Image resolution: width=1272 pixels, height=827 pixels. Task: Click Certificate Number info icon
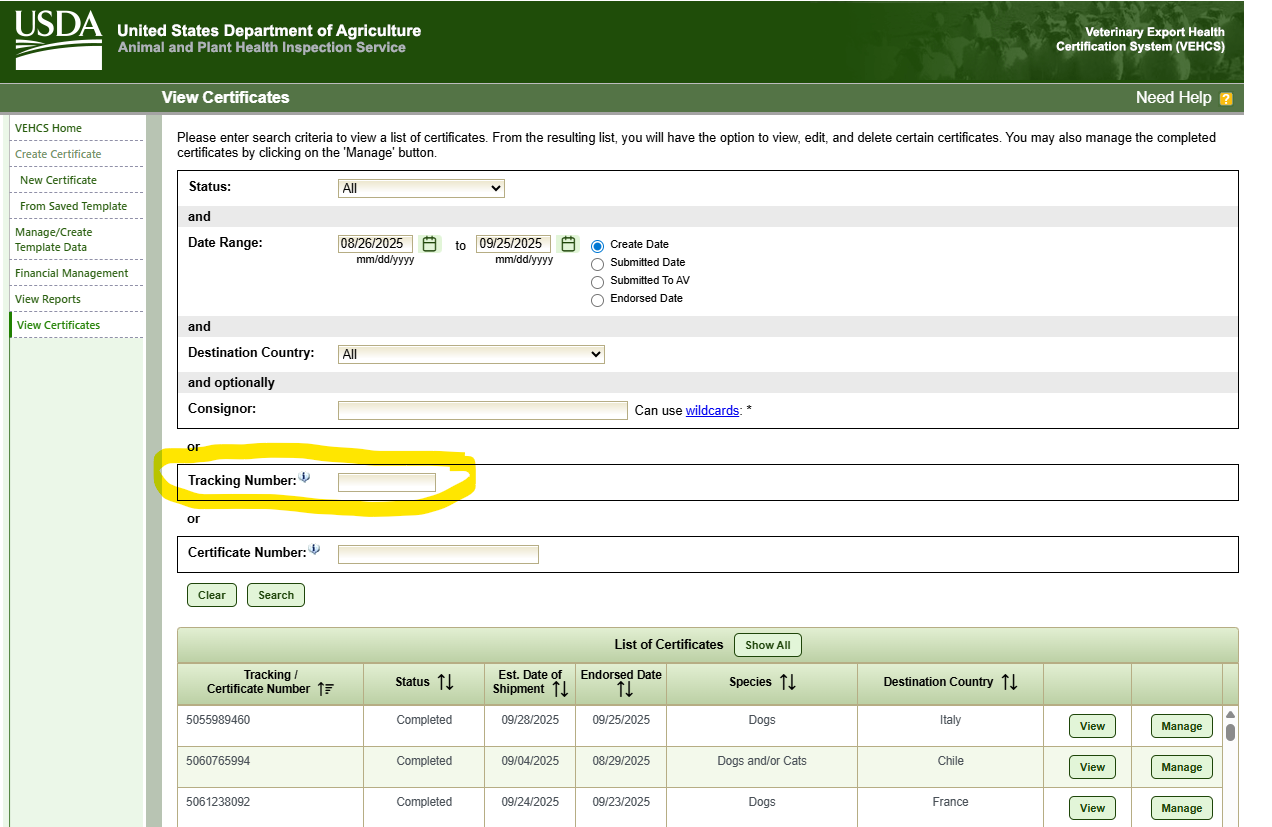coord(314,550)
